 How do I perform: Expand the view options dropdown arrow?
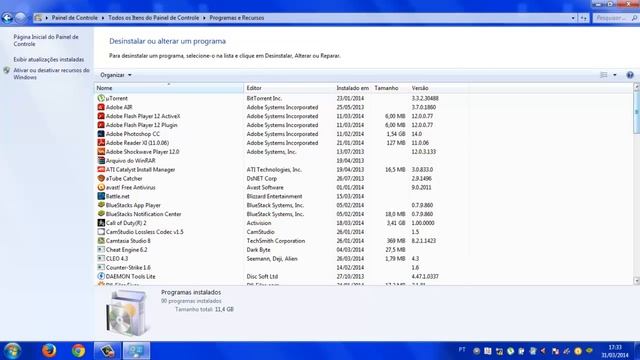pos(615,75)
